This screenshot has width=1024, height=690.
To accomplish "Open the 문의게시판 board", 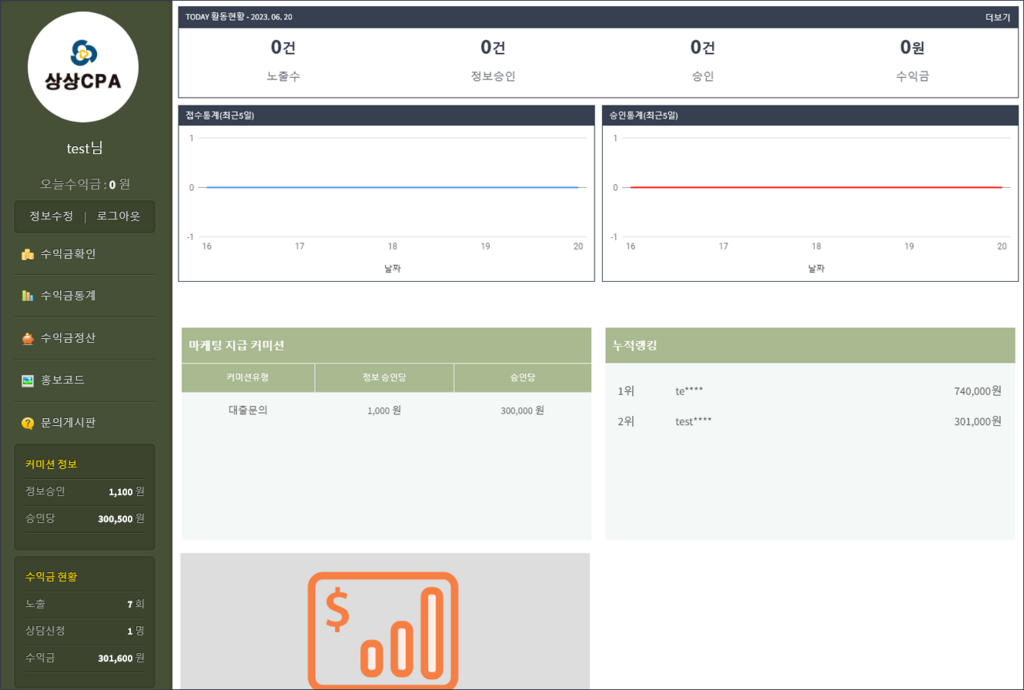I will (x=68, y=423).
